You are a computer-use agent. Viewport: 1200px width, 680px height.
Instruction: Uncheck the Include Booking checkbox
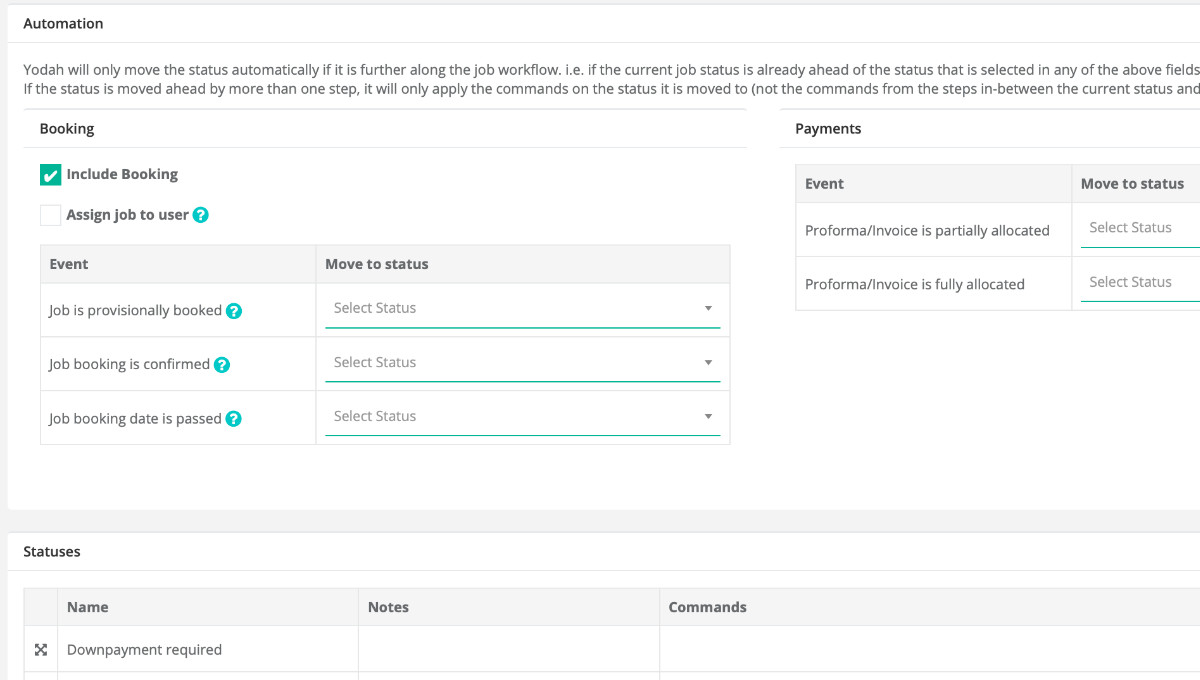click(51, 175)
